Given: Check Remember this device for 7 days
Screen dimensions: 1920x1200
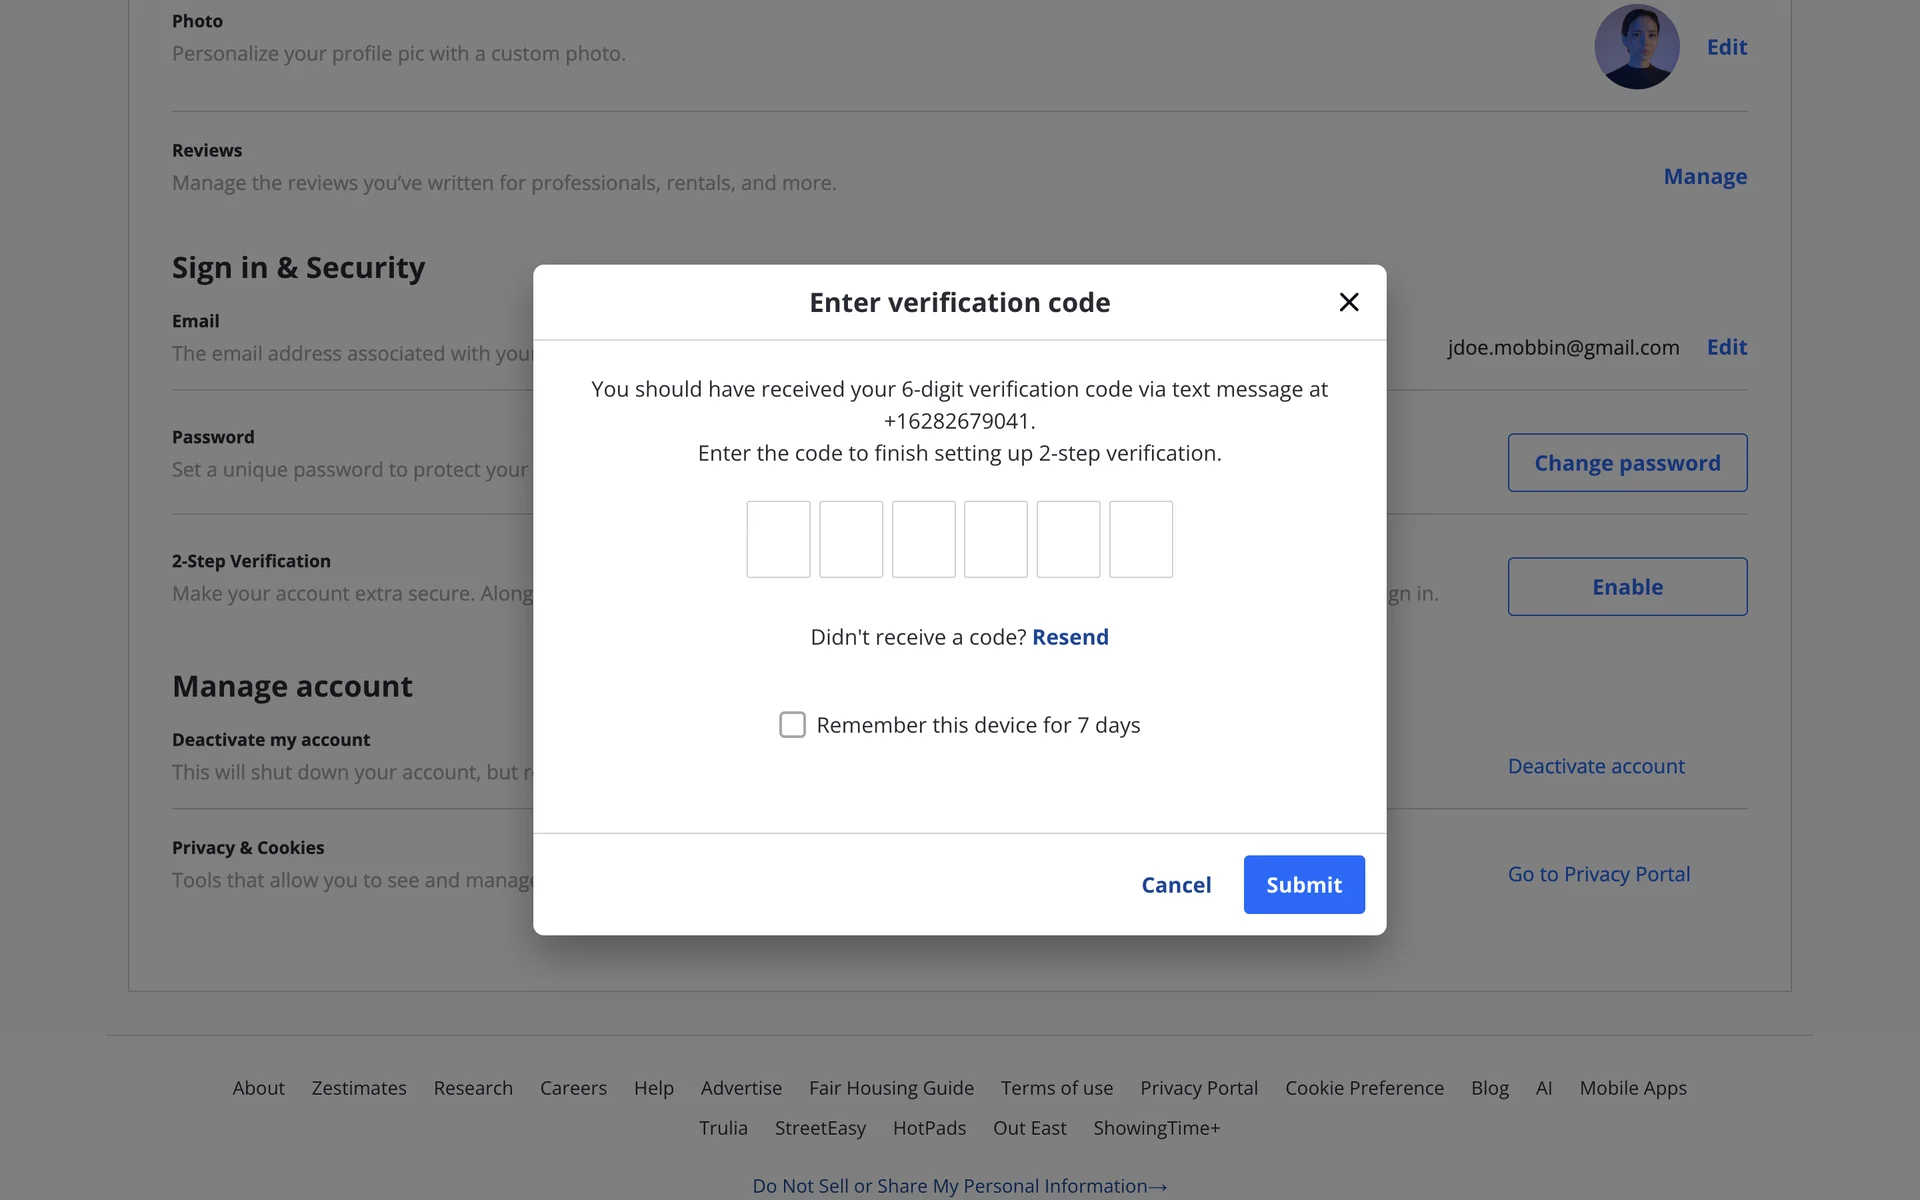Looking at the screenshot, I should [792, 725].
